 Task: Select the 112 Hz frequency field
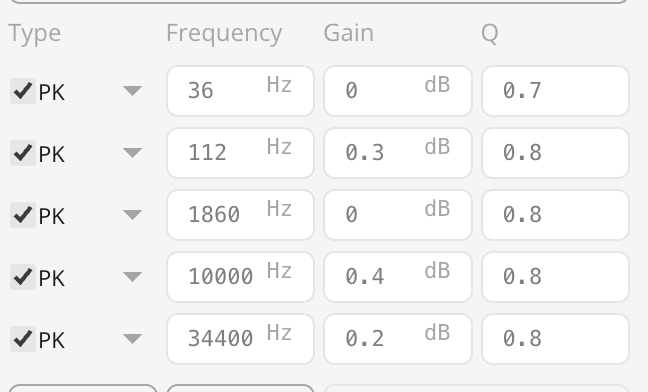(x=240, y=153)
